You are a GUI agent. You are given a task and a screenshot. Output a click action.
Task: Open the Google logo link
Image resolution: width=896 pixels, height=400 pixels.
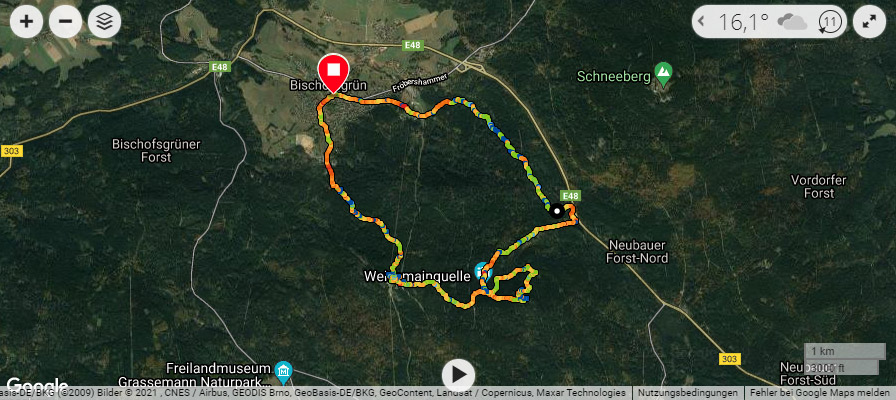tap(38, 386)
